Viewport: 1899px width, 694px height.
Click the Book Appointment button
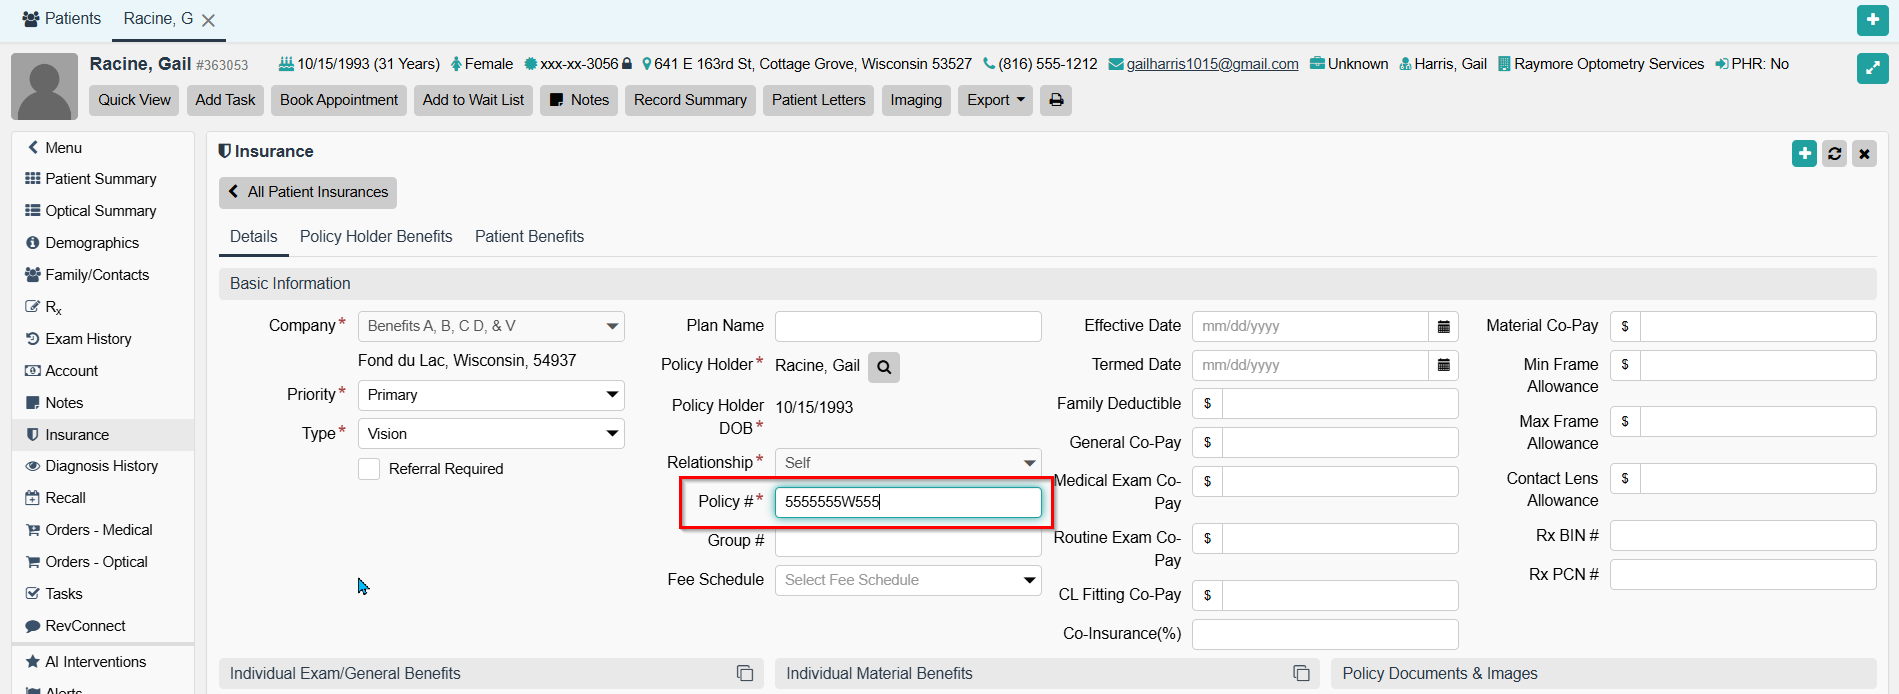(338, 100)
